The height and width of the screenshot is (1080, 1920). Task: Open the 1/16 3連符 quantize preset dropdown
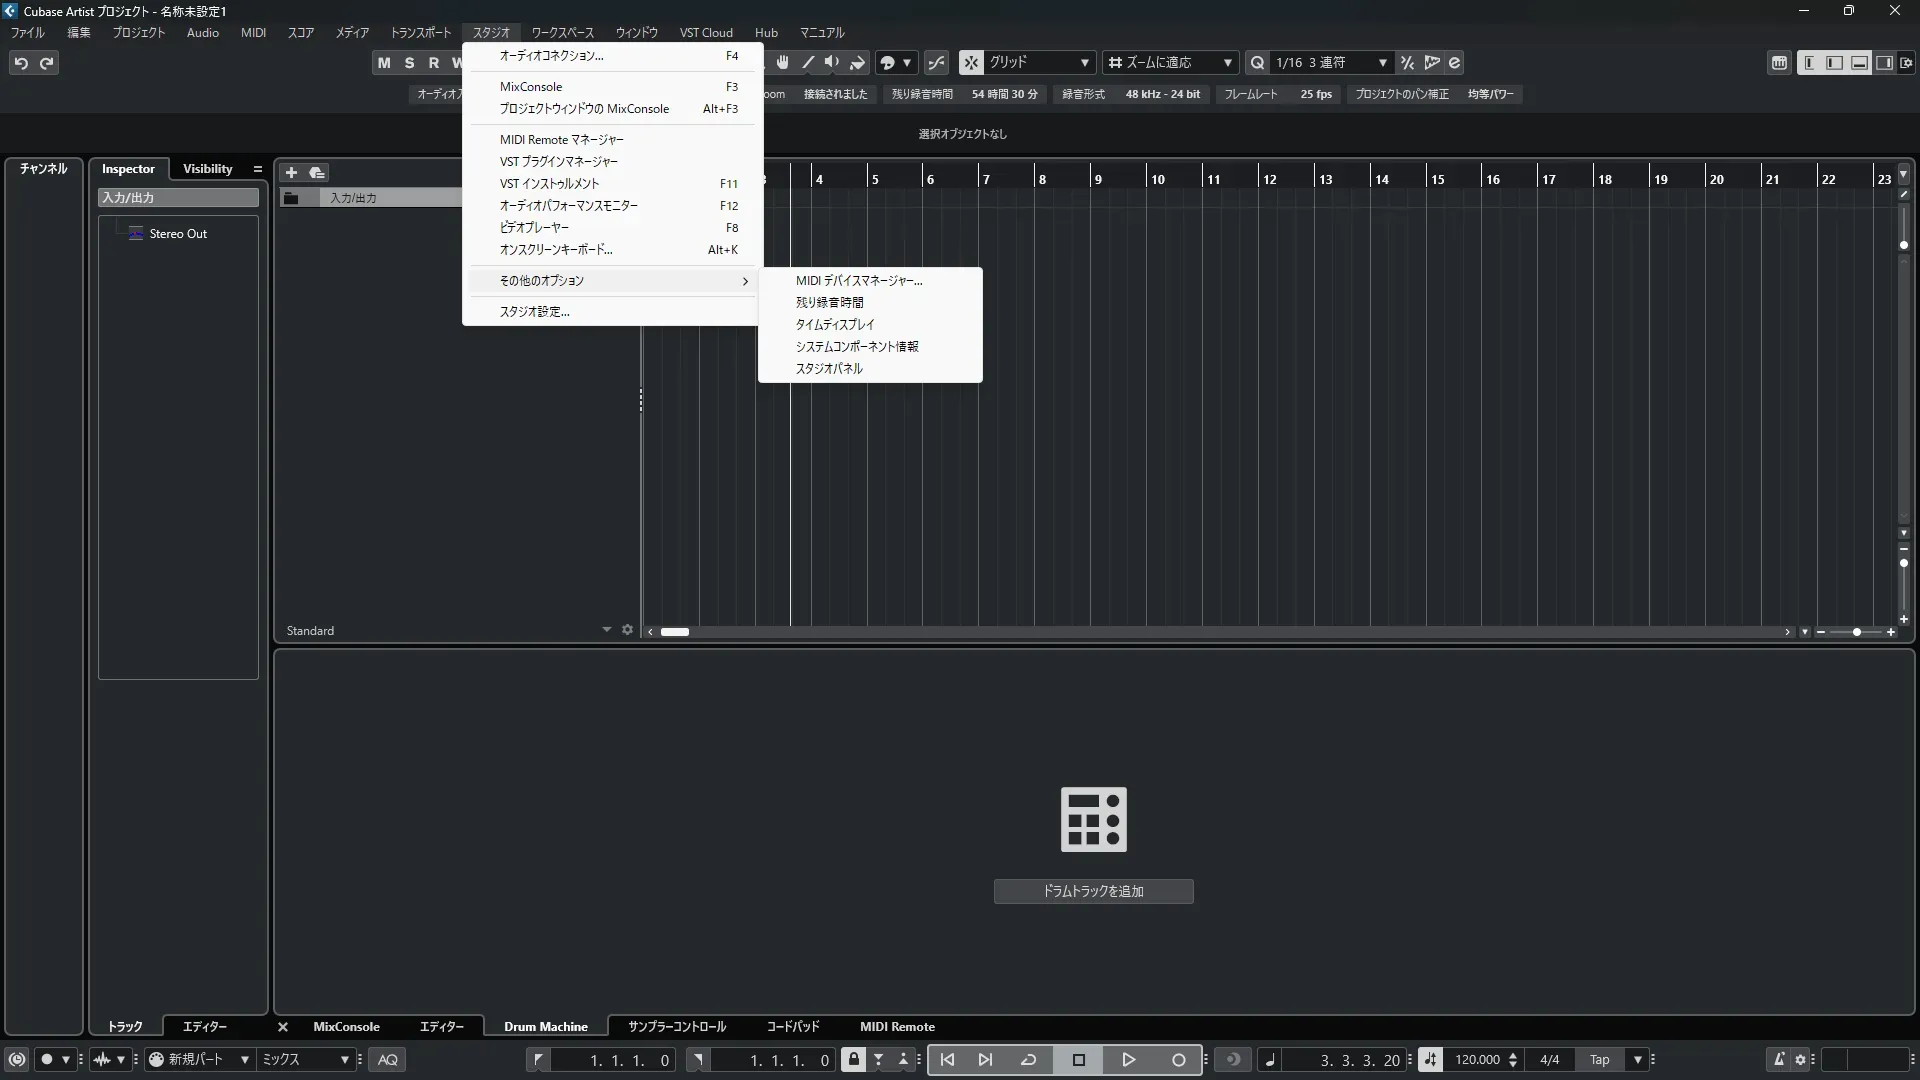point(1331,62)
